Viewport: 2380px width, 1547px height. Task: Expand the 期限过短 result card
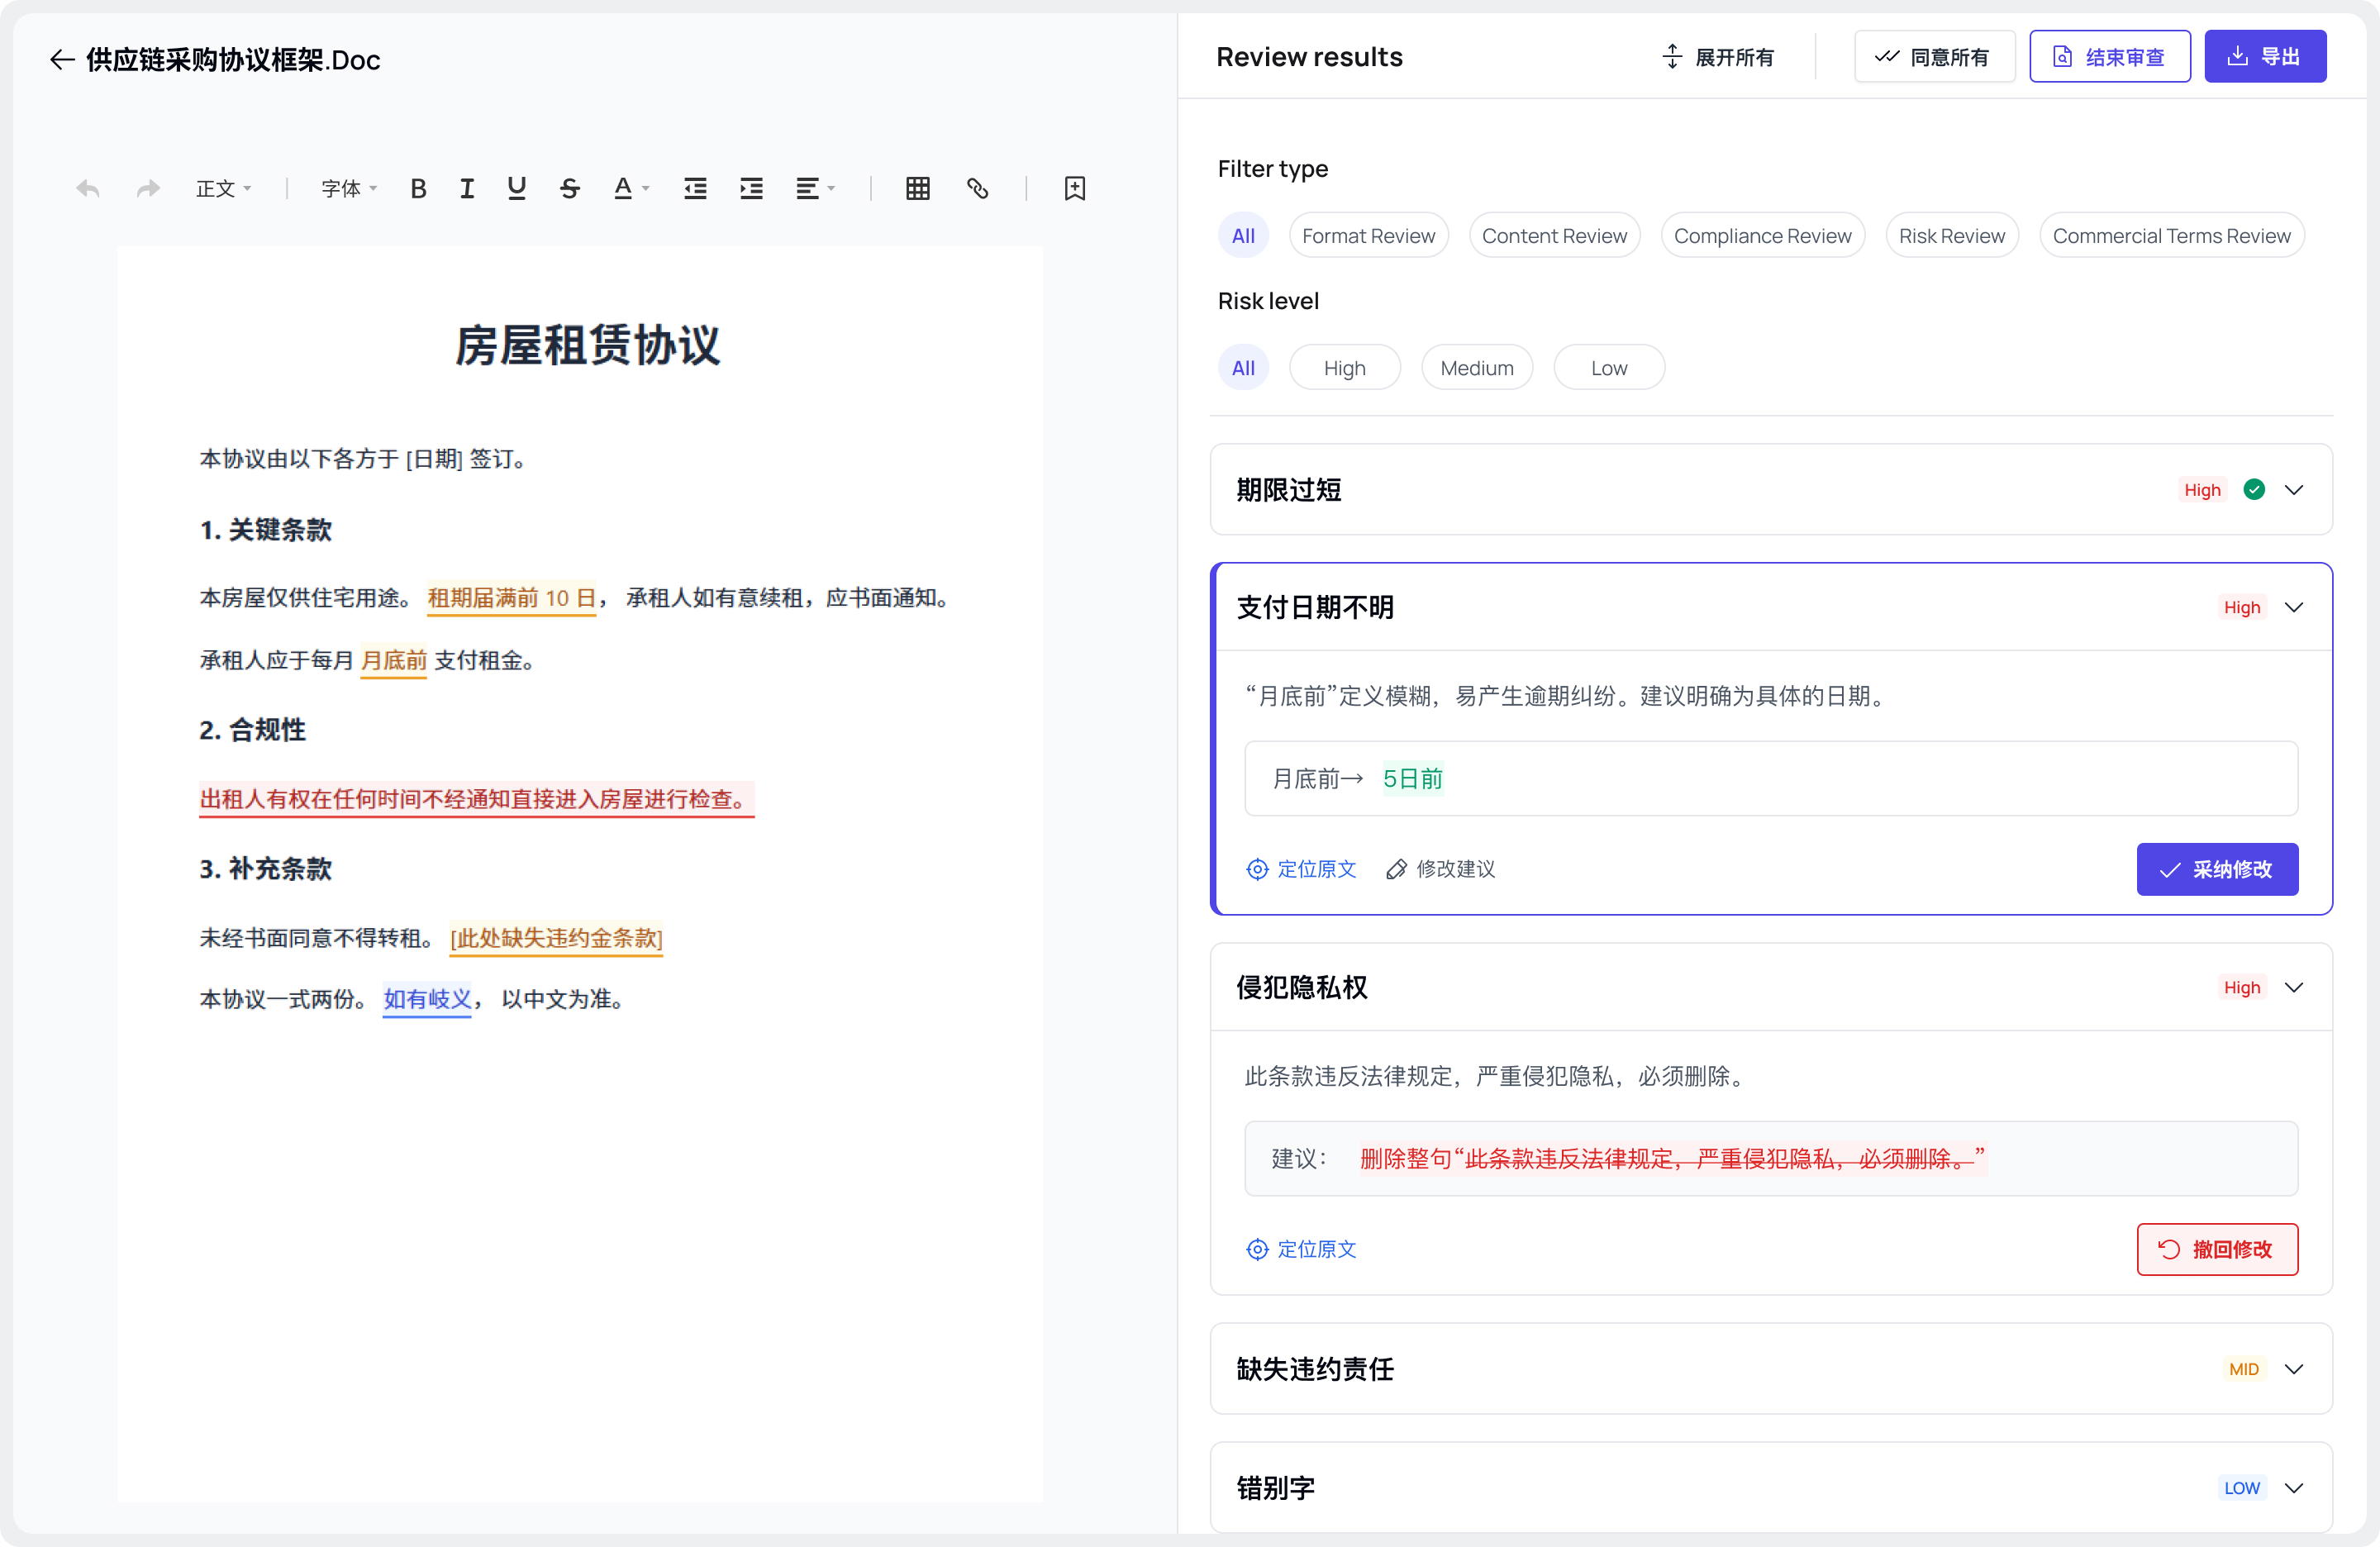click(2294, 490)
